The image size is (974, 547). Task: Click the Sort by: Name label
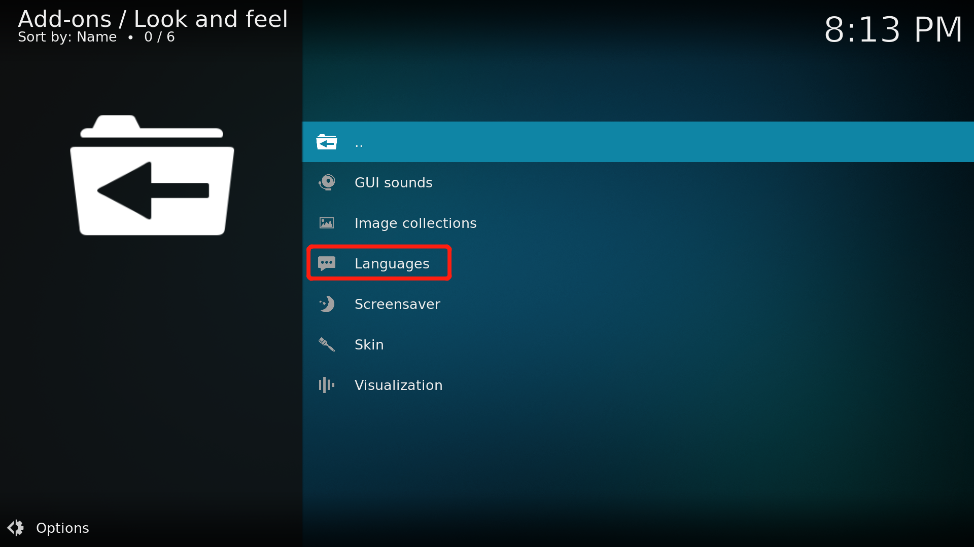[x=67, y=37]
